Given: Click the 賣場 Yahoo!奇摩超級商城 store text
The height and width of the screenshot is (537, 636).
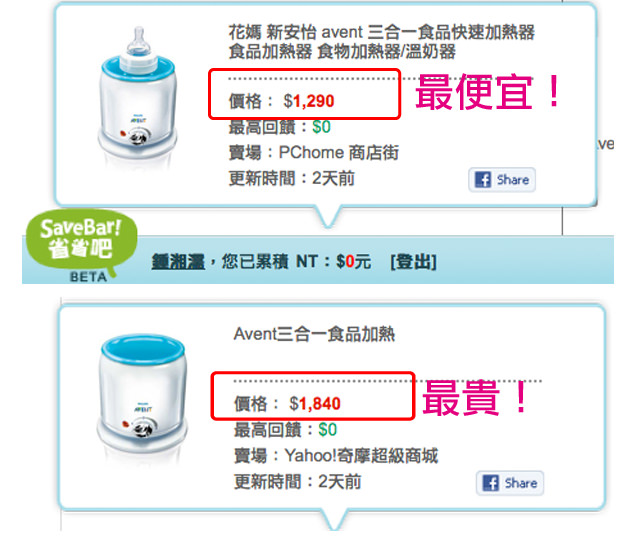Looking at the screenshot, I should point(336,455).
